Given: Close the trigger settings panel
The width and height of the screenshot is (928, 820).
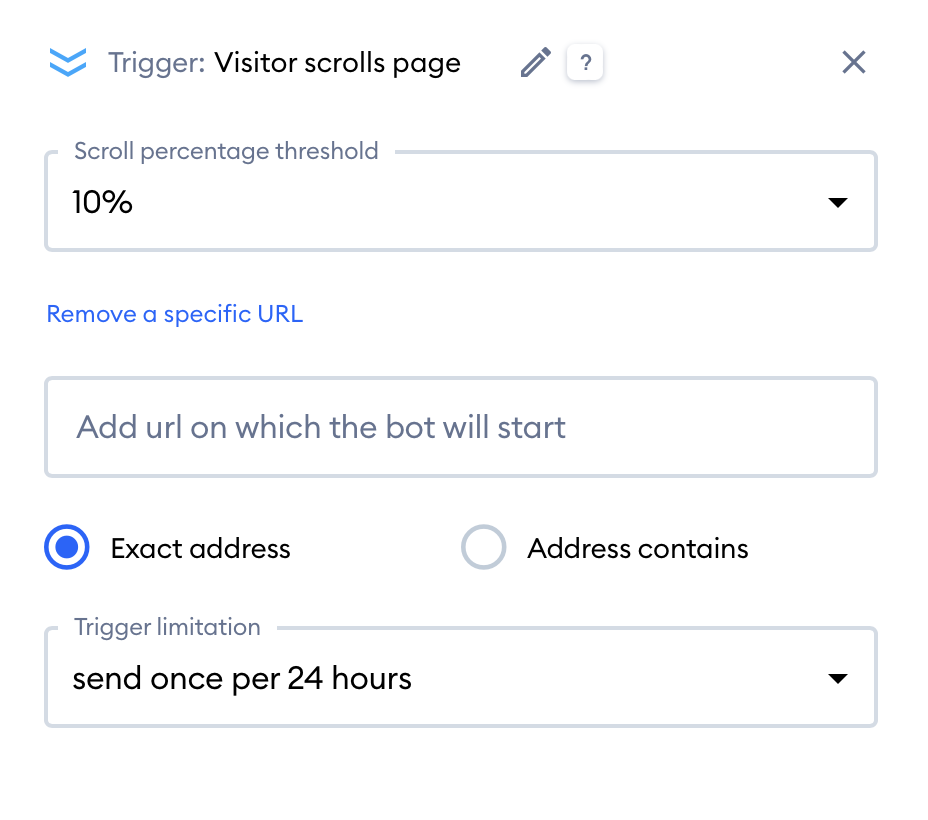Looking at the screenshot, I should tap(853, 63).
